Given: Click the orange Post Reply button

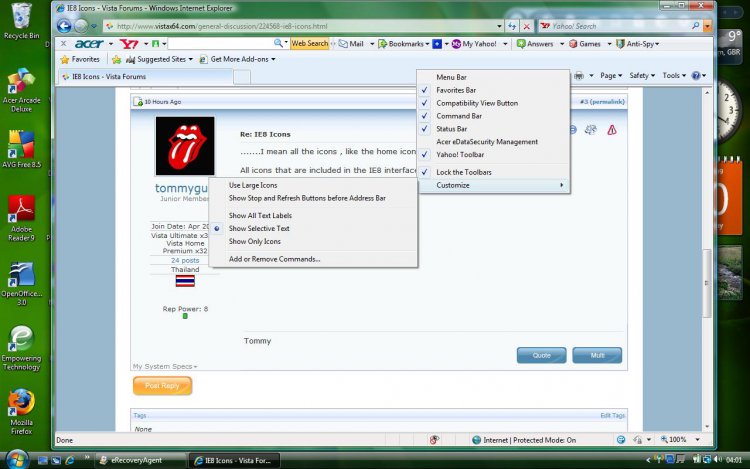Looking at the screenshot, I should 163,386.
